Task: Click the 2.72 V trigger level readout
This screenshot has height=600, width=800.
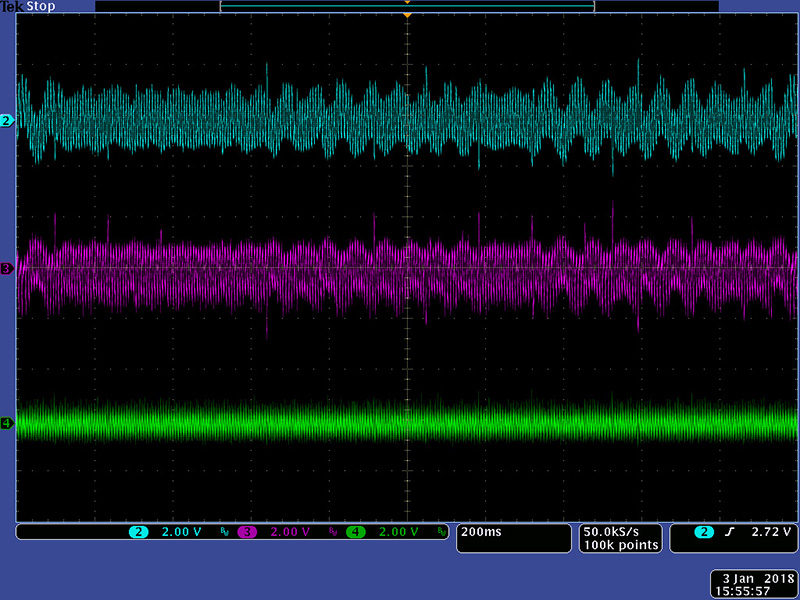Action: (770, 532)
